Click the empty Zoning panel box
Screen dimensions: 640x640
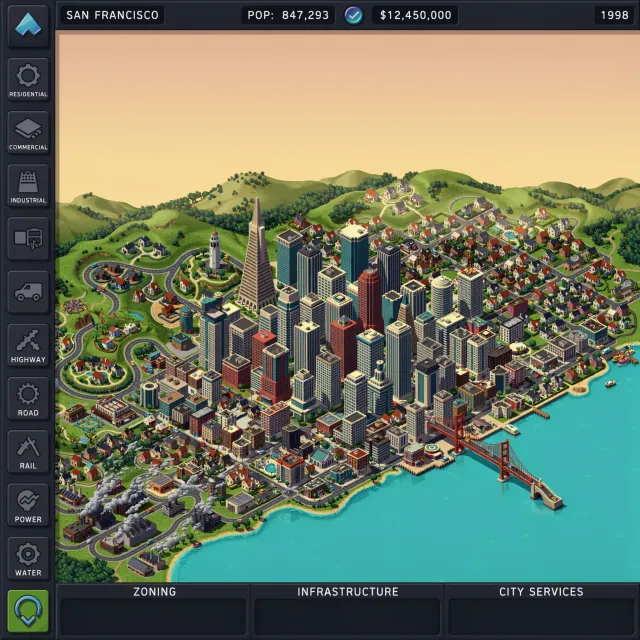tap(153, 616)
